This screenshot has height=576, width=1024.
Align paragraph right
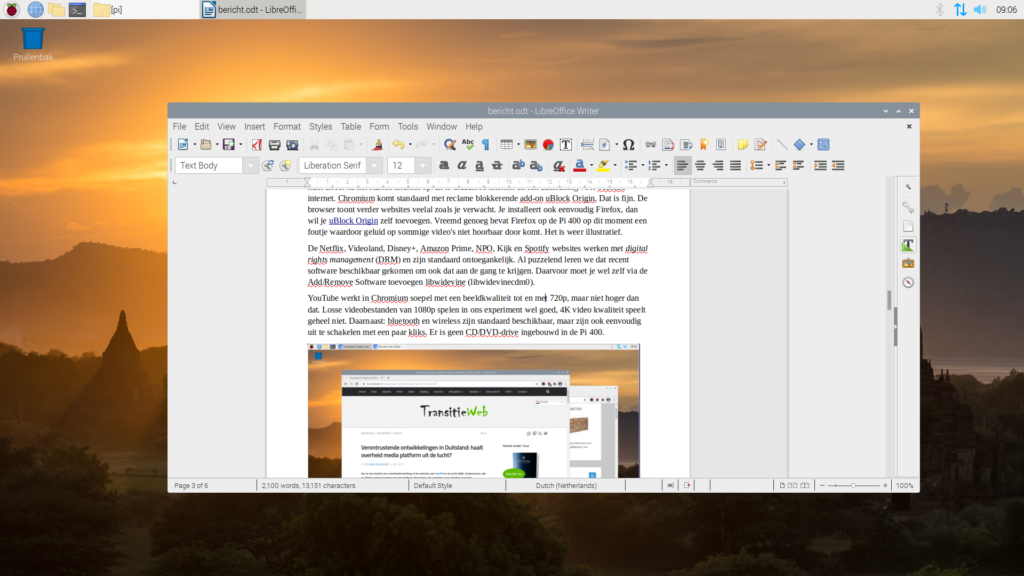click(718, 165)
